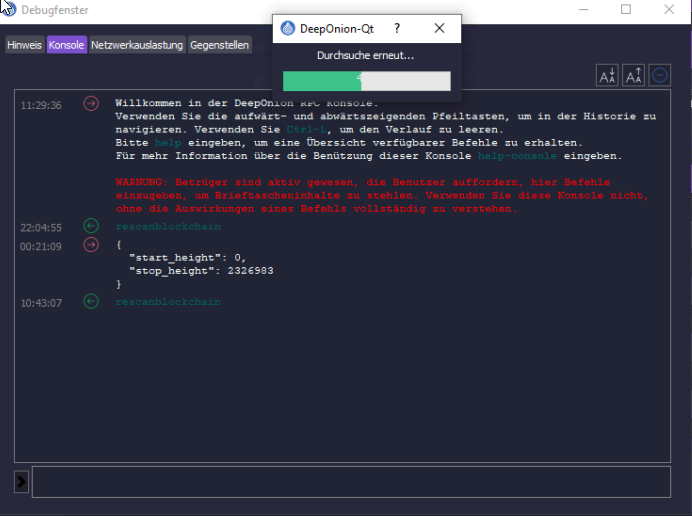Focus the console command input field
This screenshot has width=692, height=516.
[351, 482]
